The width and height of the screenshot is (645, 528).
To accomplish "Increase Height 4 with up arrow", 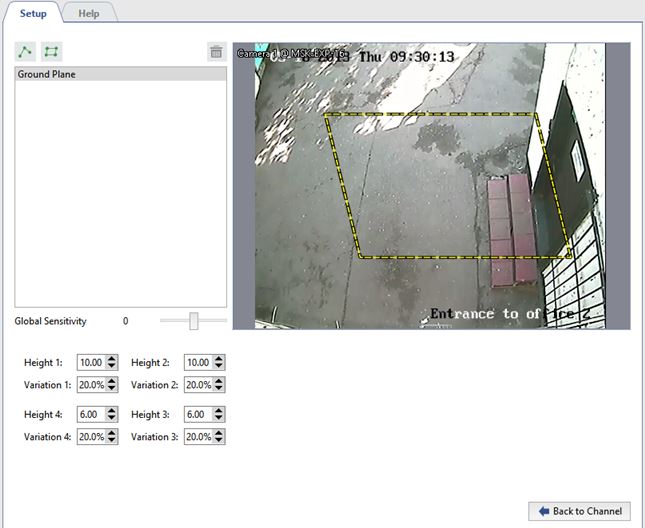I will 112,411.
